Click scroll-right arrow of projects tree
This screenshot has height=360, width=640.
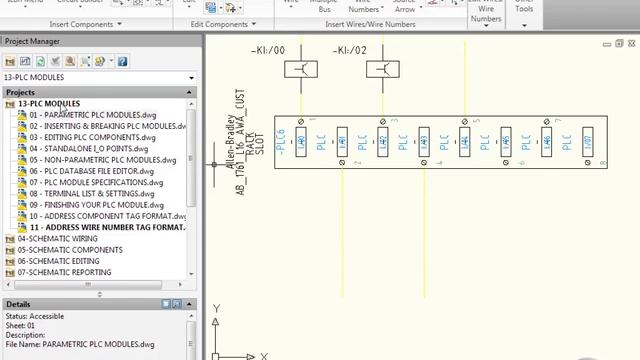tap(180, 284)
